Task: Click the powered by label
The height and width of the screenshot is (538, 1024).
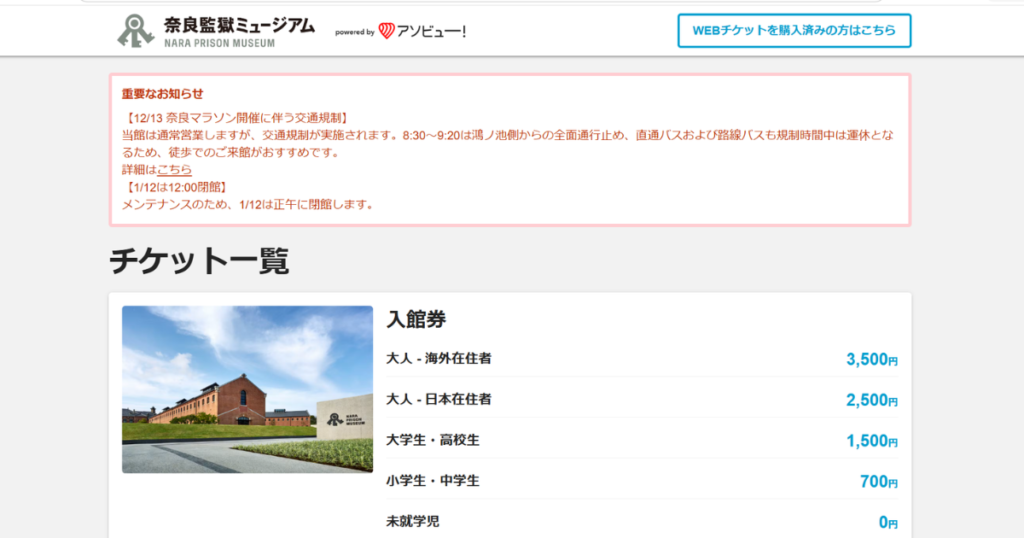Action: [355, 32]
